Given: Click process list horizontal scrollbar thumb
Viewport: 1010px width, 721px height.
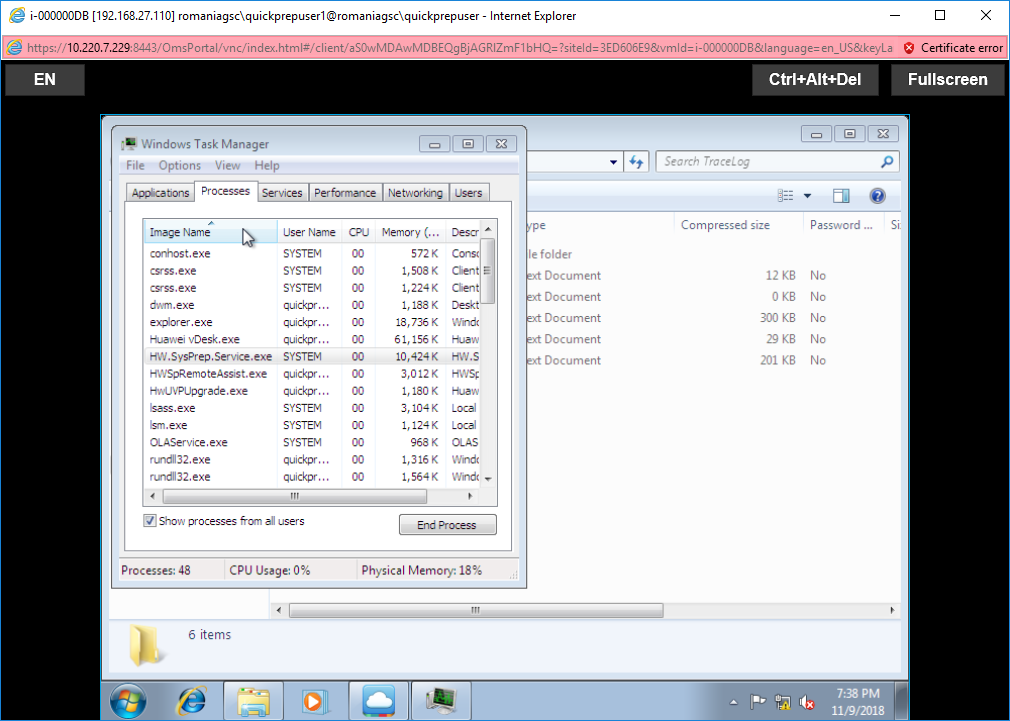Looking at the screenshot, I should click(x=294, y=496).
